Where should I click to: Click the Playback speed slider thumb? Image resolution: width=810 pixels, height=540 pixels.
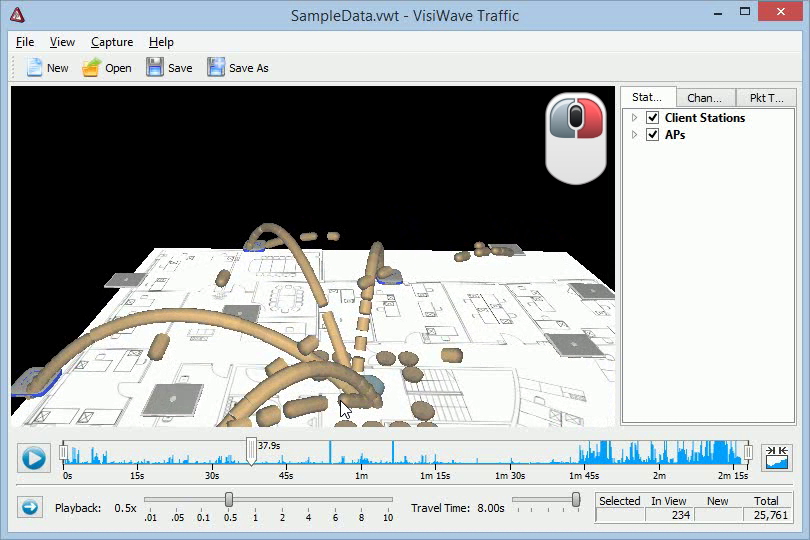point(229,499)
